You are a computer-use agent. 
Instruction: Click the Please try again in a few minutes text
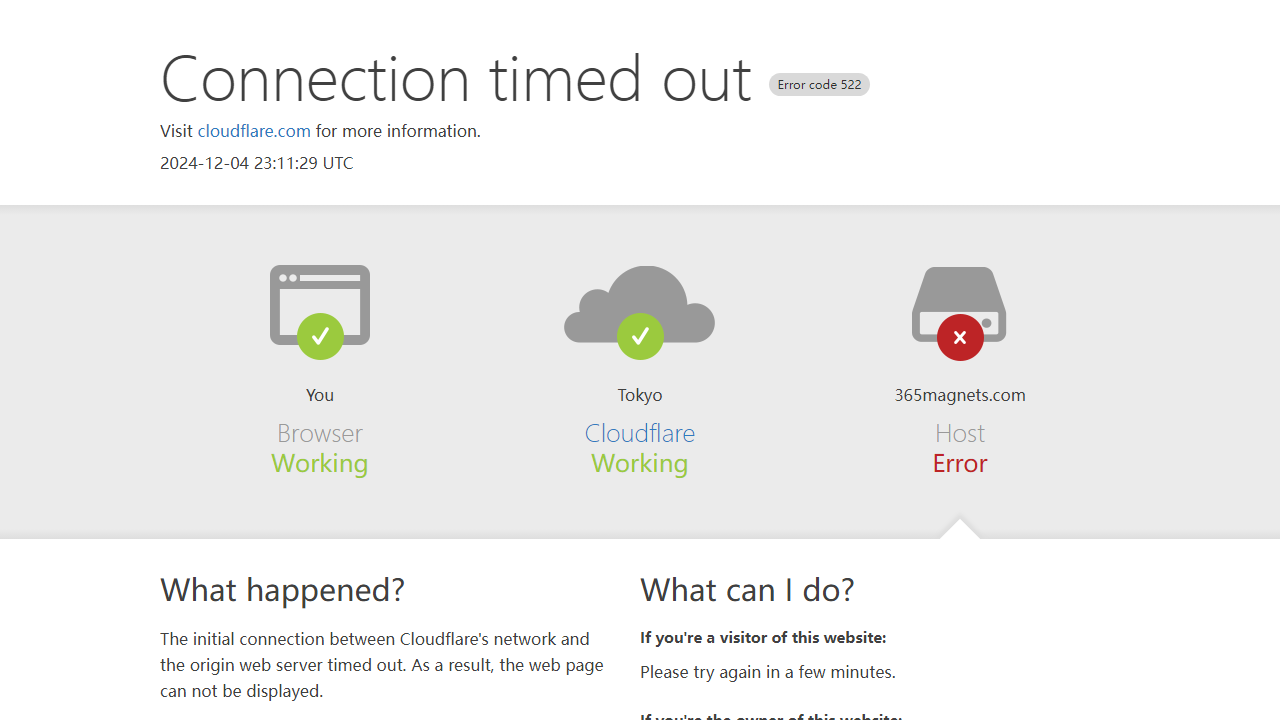pos(768,672)
